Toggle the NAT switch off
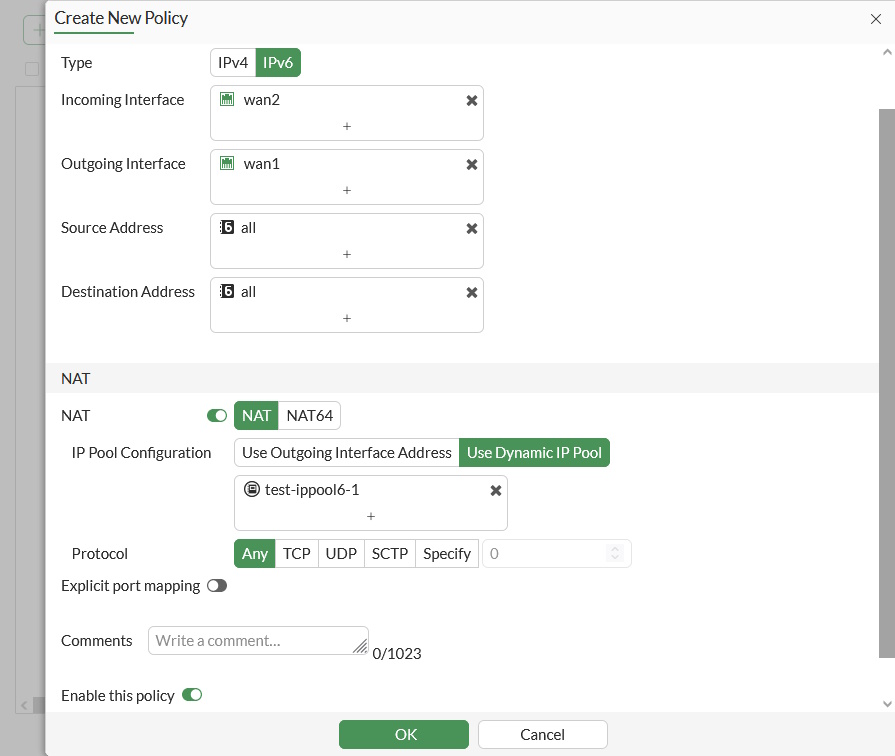895x756 pixels. [x=217, y=415]
